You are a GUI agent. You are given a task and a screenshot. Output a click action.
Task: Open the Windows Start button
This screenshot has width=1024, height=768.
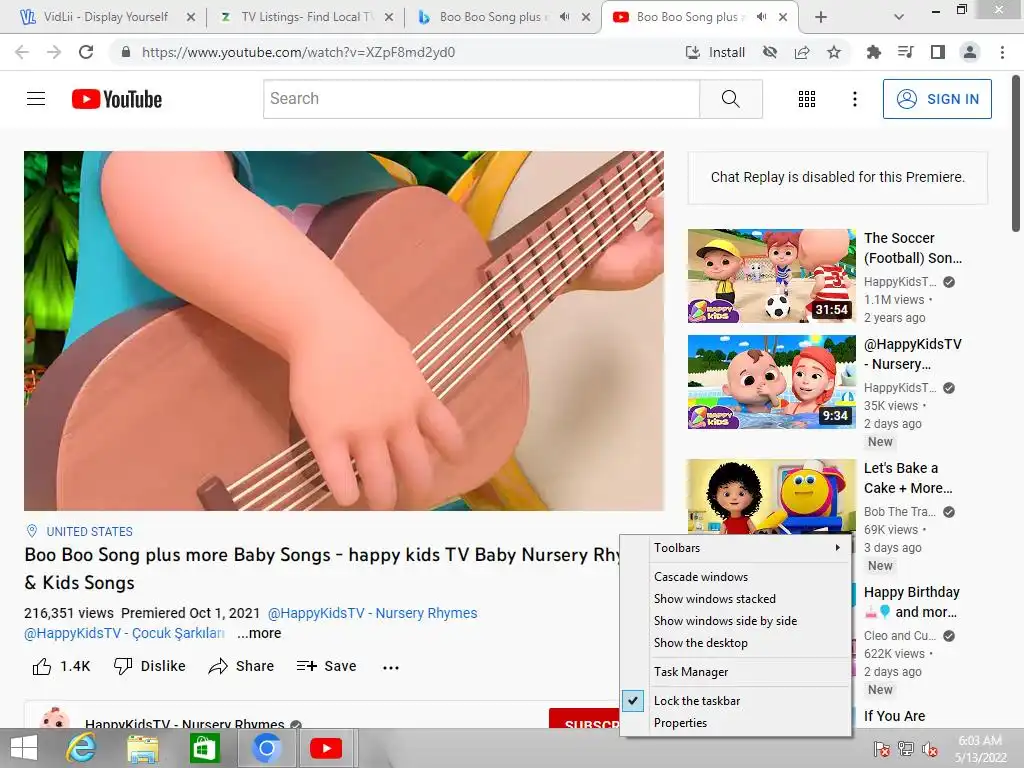coord(24,748)
